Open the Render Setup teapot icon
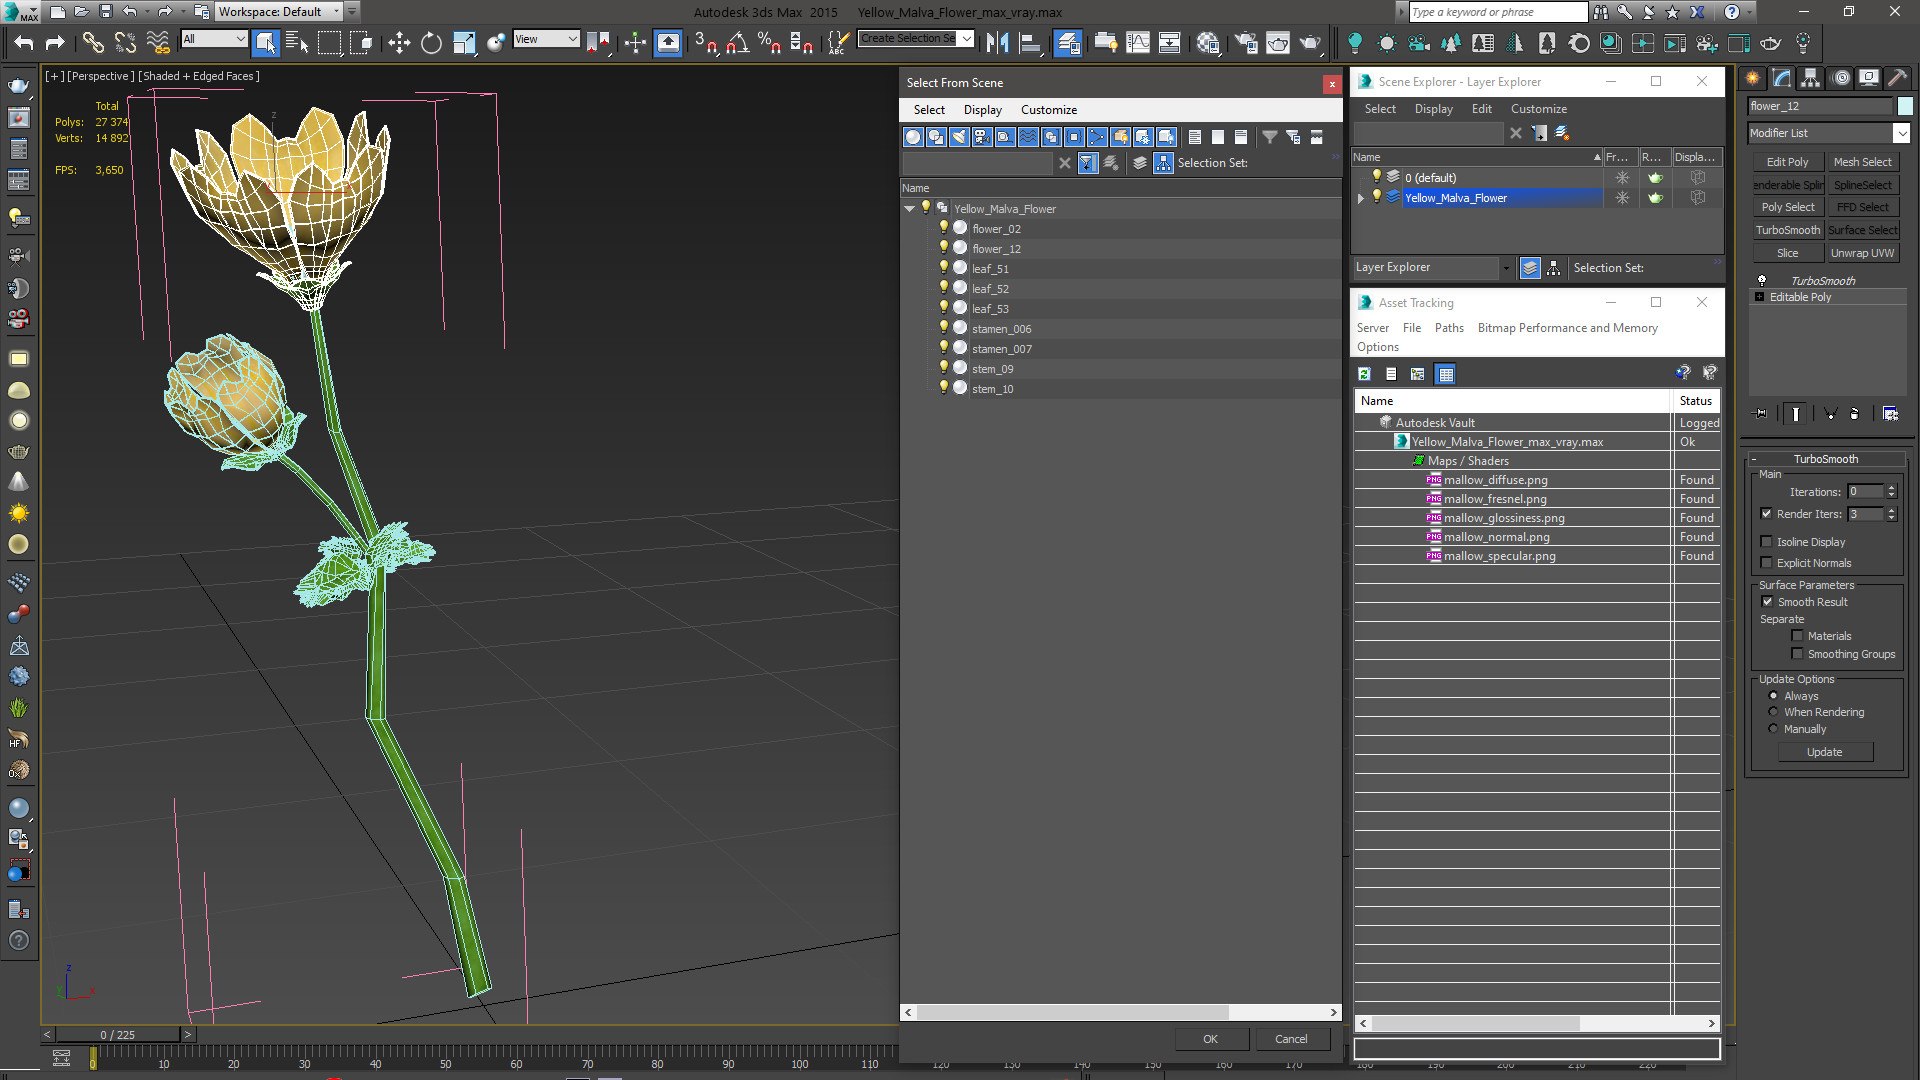Image resolution: width=1920 pixels, height=1080 pixels. [1246, 42]
